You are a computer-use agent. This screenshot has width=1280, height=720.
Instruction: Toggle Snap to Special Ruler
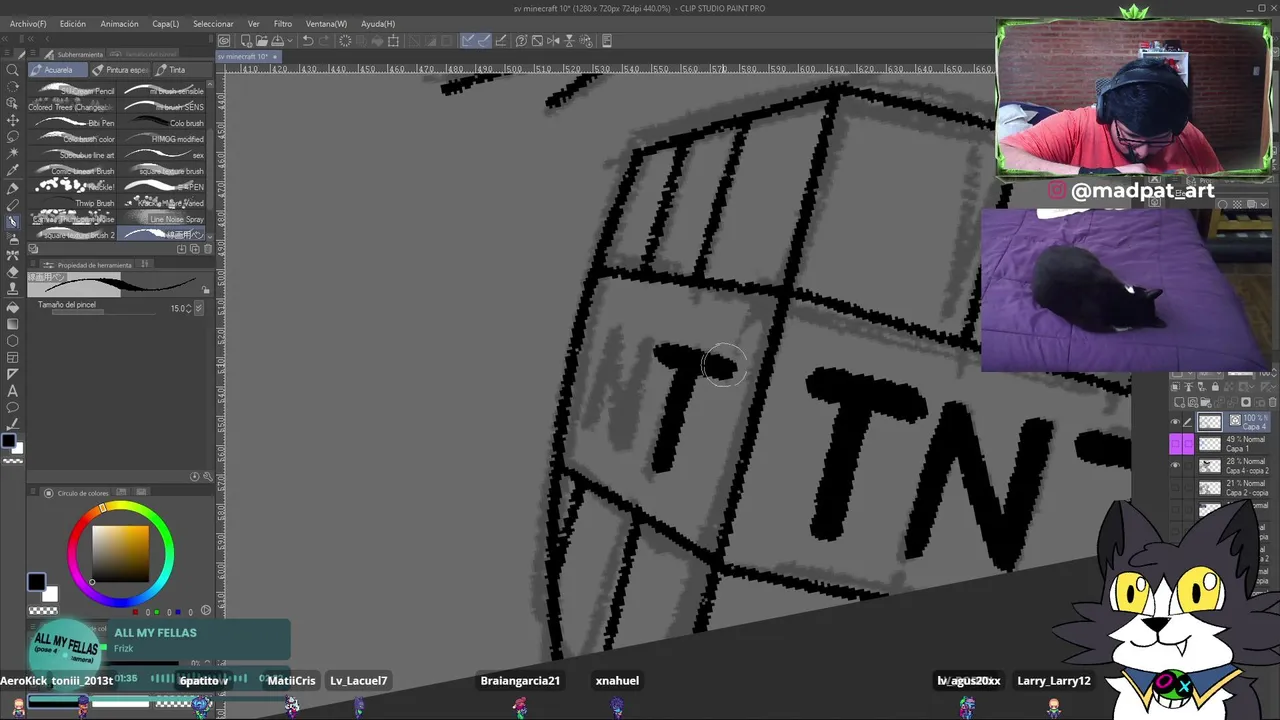[x=484, y=41]
